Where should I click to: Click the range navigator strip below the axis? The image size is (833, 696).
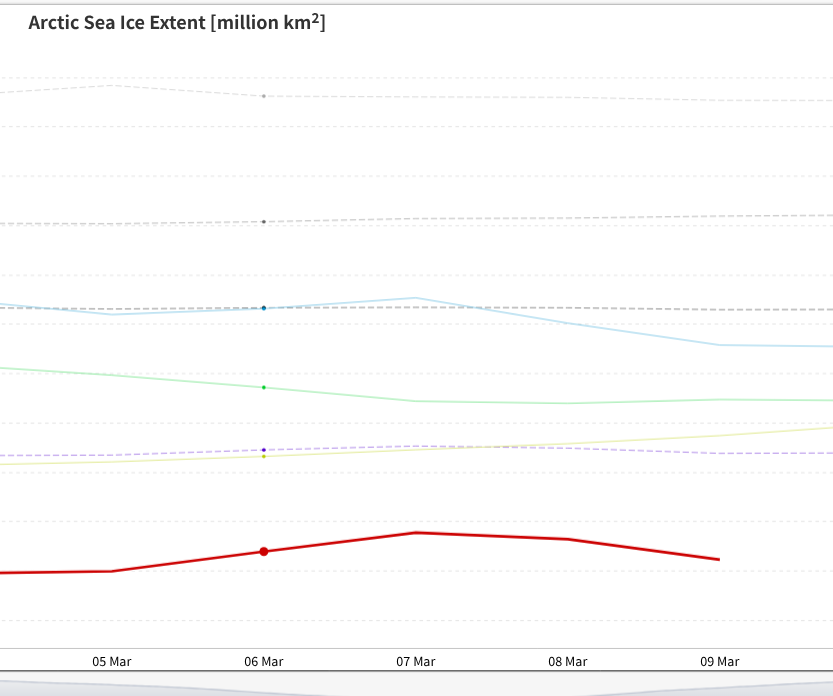(416, 688)
